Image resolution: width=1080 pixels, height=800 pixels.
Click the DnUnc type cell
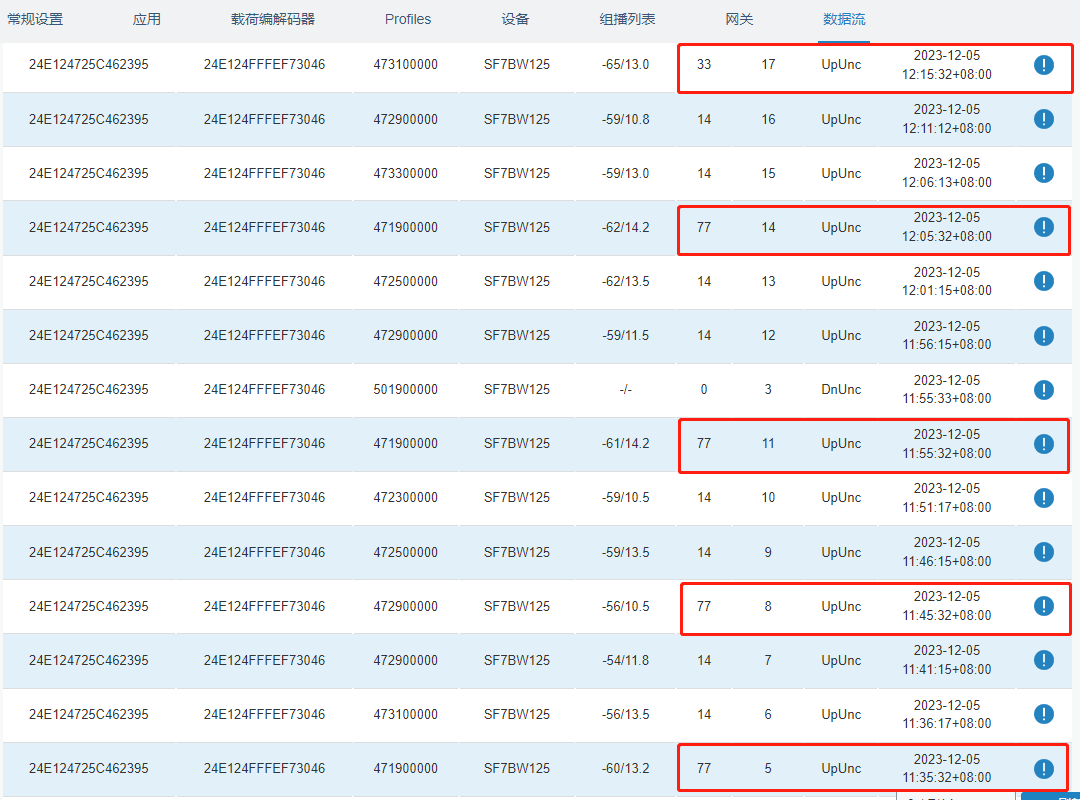tap(841, 389)
